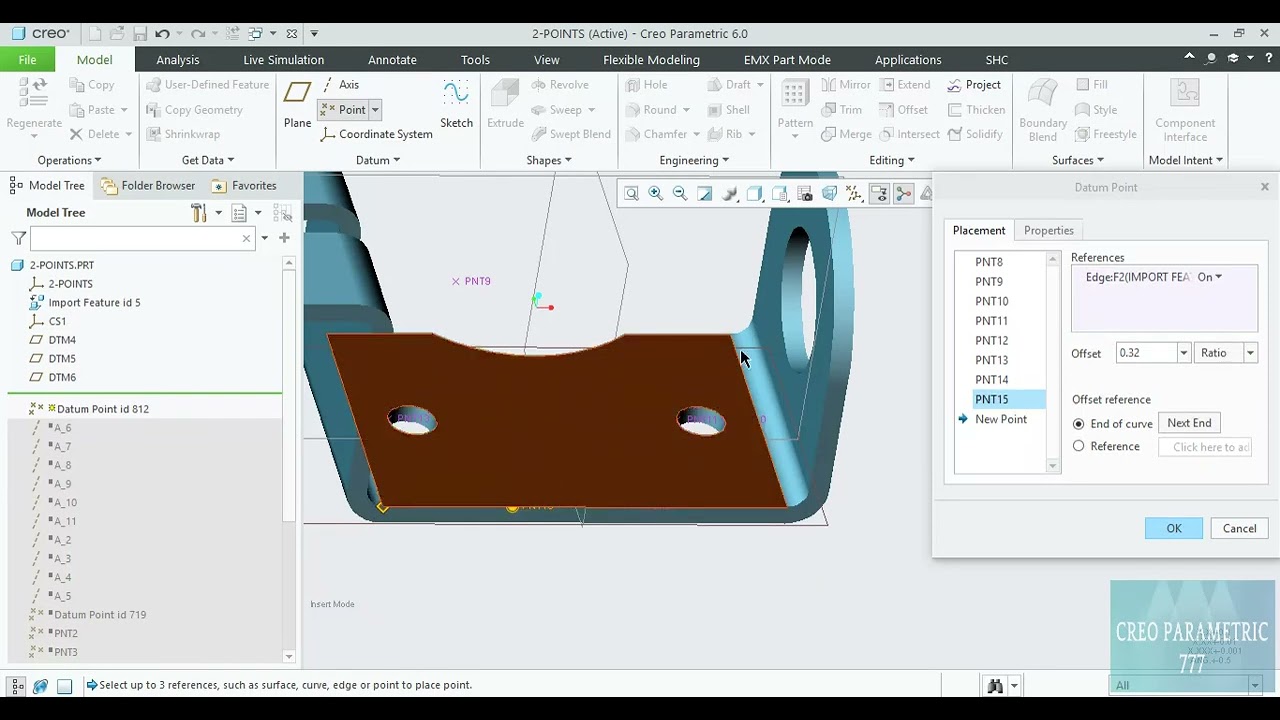Image resolution: width=1280 pixels, height=720 pixels.
Task: Create a Coordinate System
Action: point(377,134)
